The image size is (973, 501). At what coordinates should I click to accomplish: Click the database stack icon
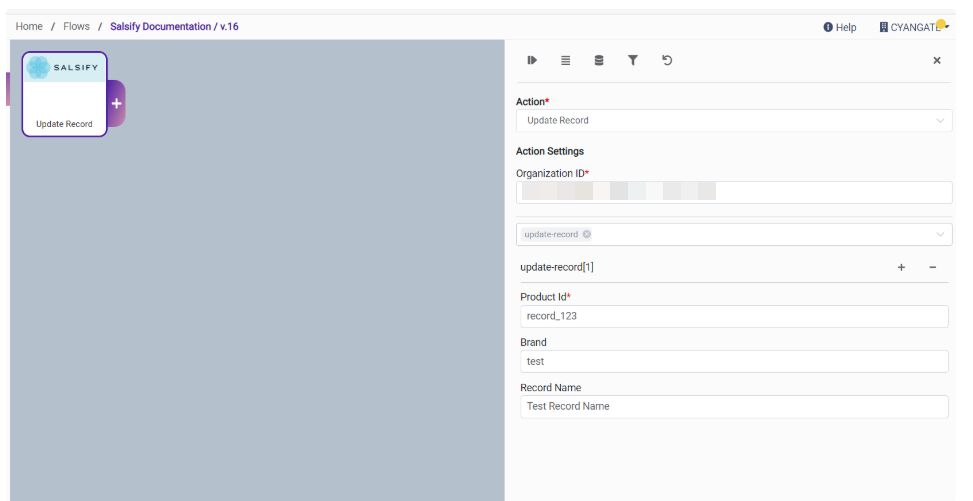click(599, 61)
